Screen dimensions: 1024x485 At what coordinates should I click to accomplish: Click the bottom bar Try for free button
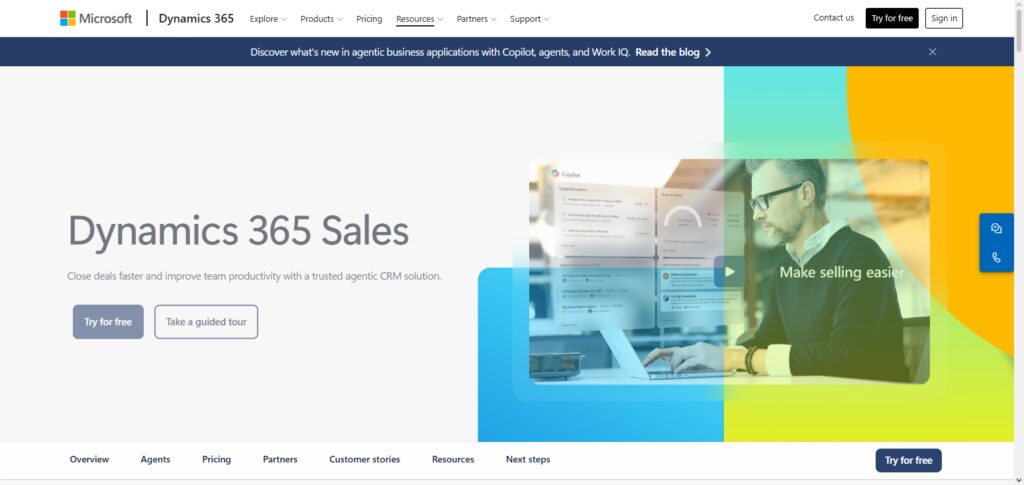[x=908, y=460]
